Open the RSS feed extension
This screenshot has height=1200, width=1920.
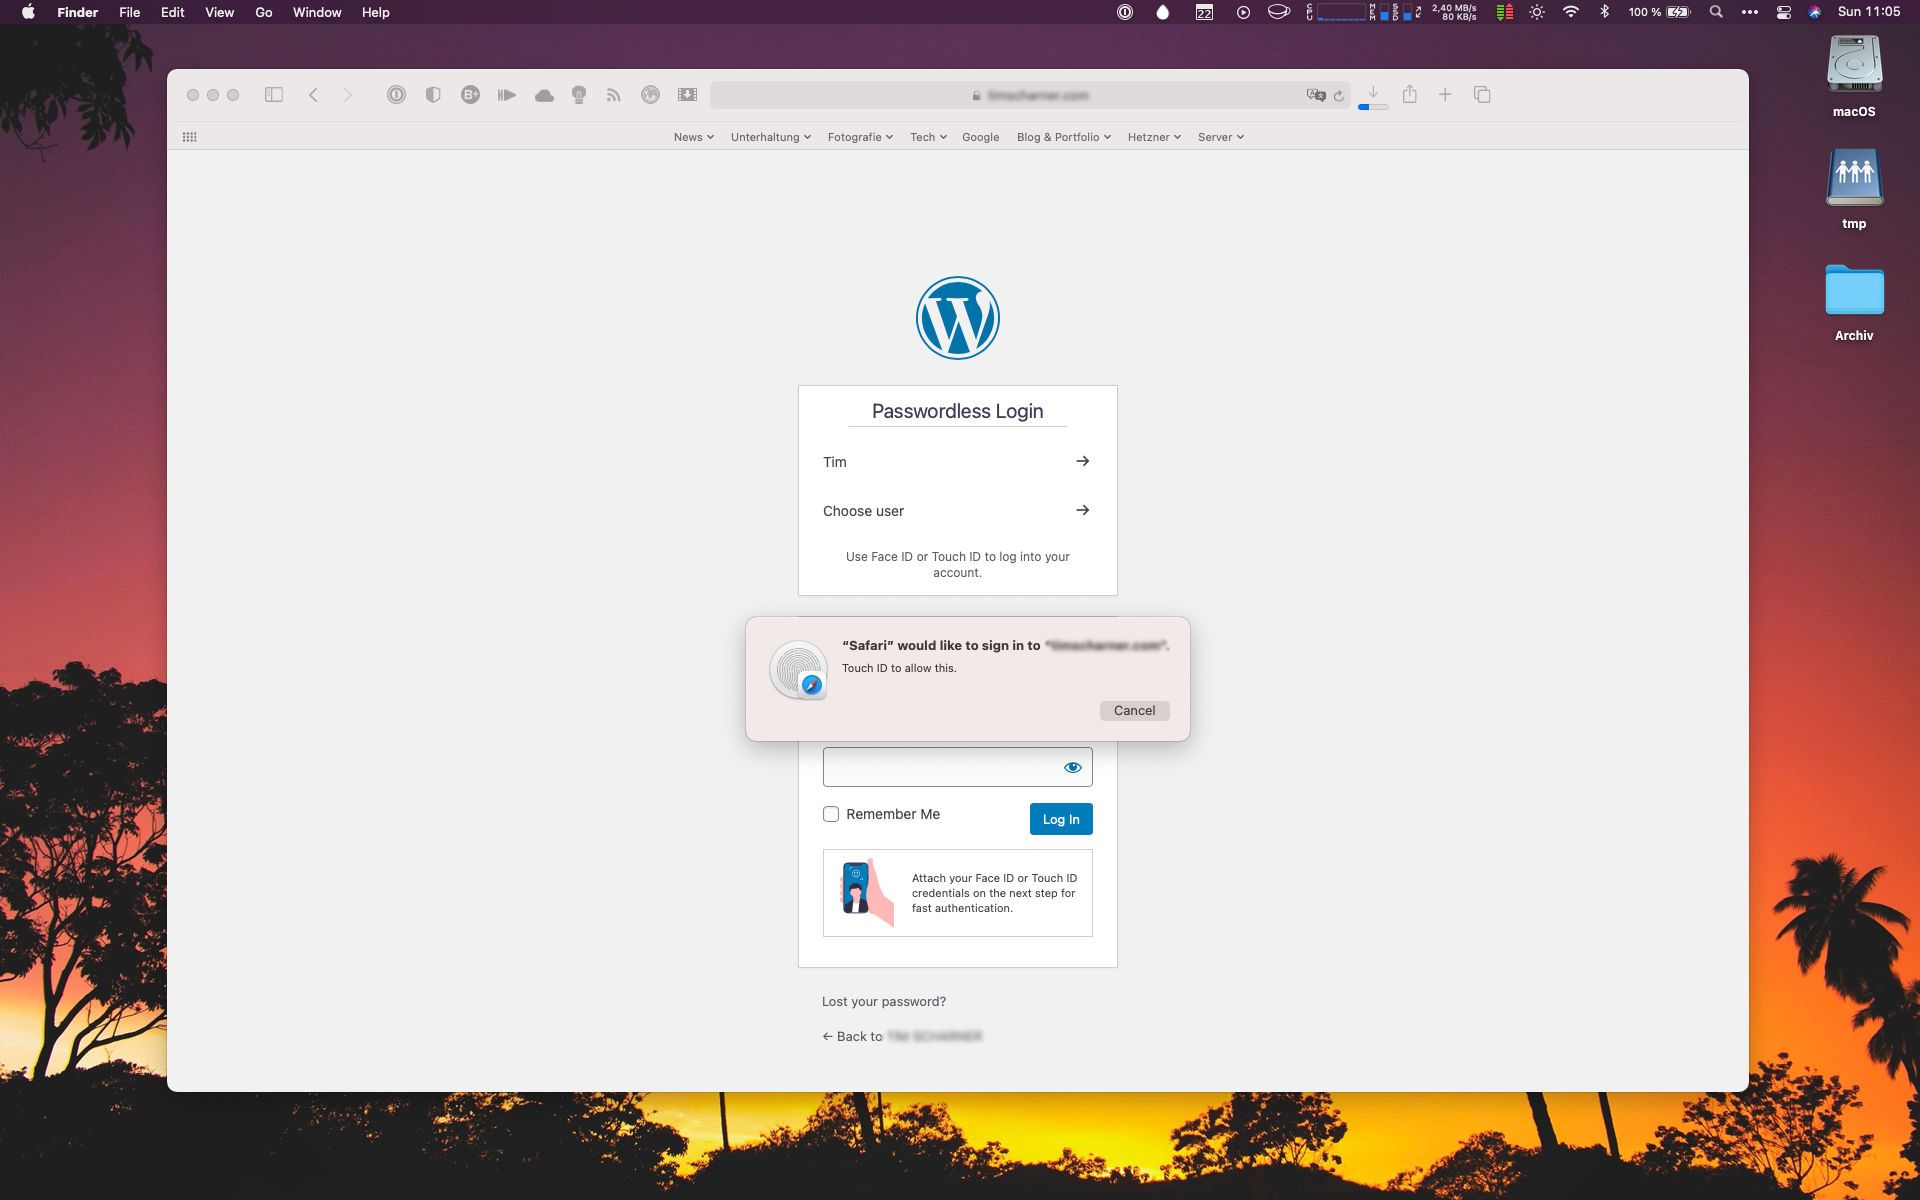[x=614, y=95]
